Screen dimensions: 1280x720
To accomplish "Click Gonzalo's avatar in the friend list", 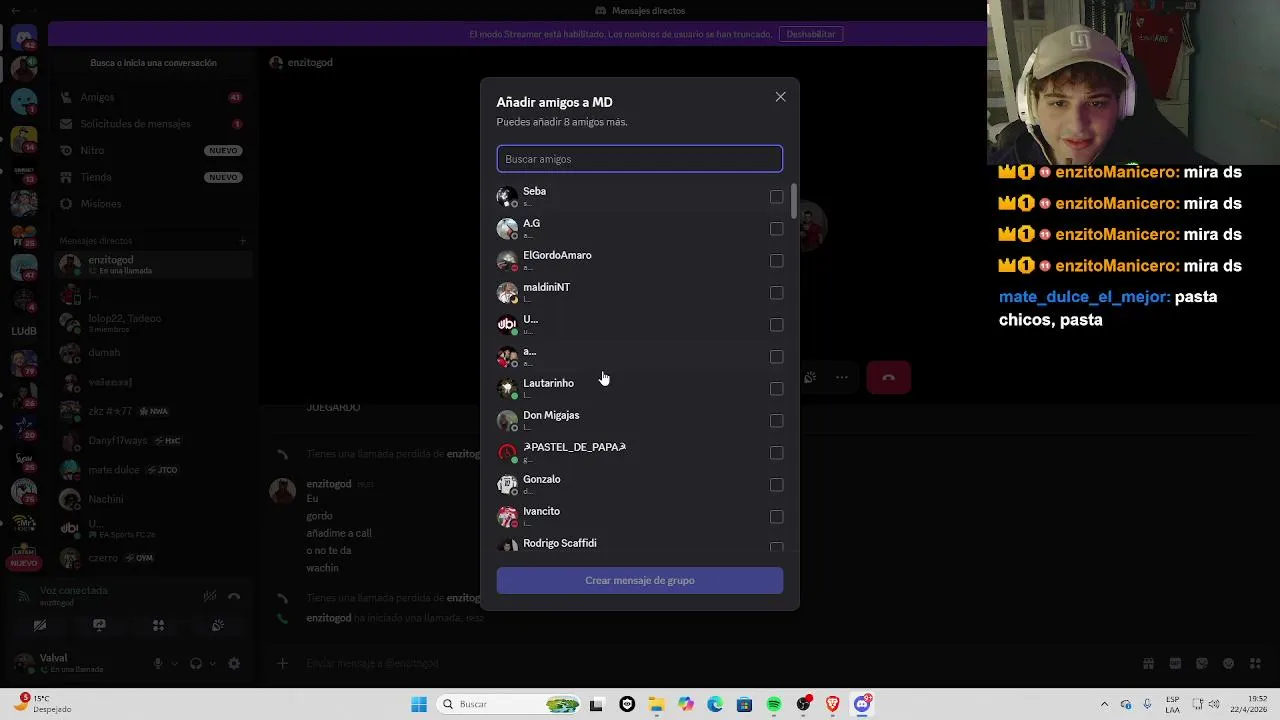I will (x=508, y=485).
